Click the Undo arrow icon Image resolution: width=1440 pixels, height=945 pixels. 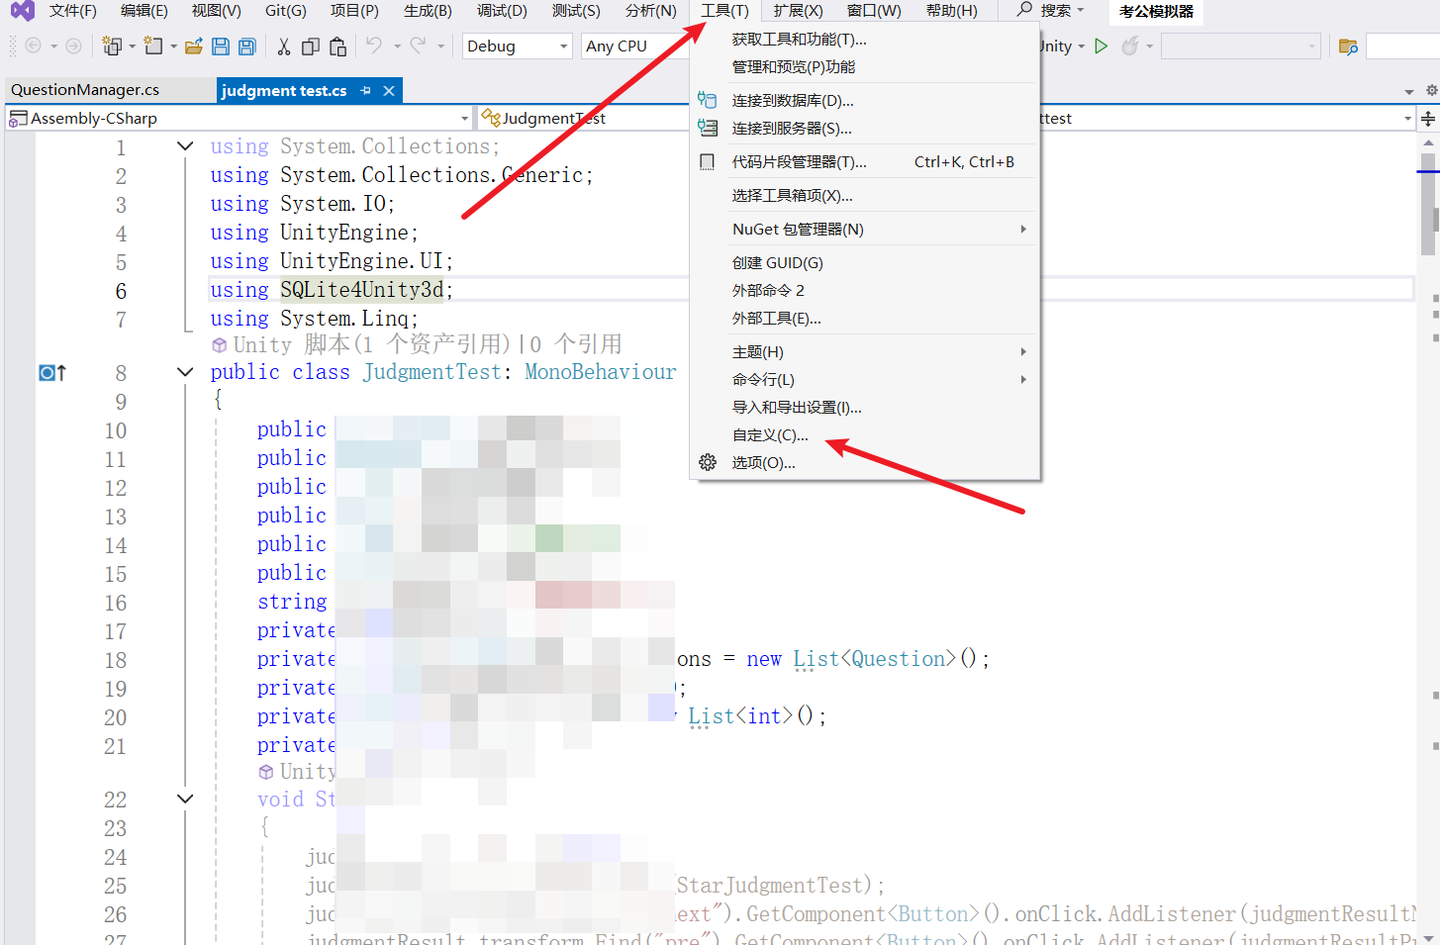click(x=374, y=46)
